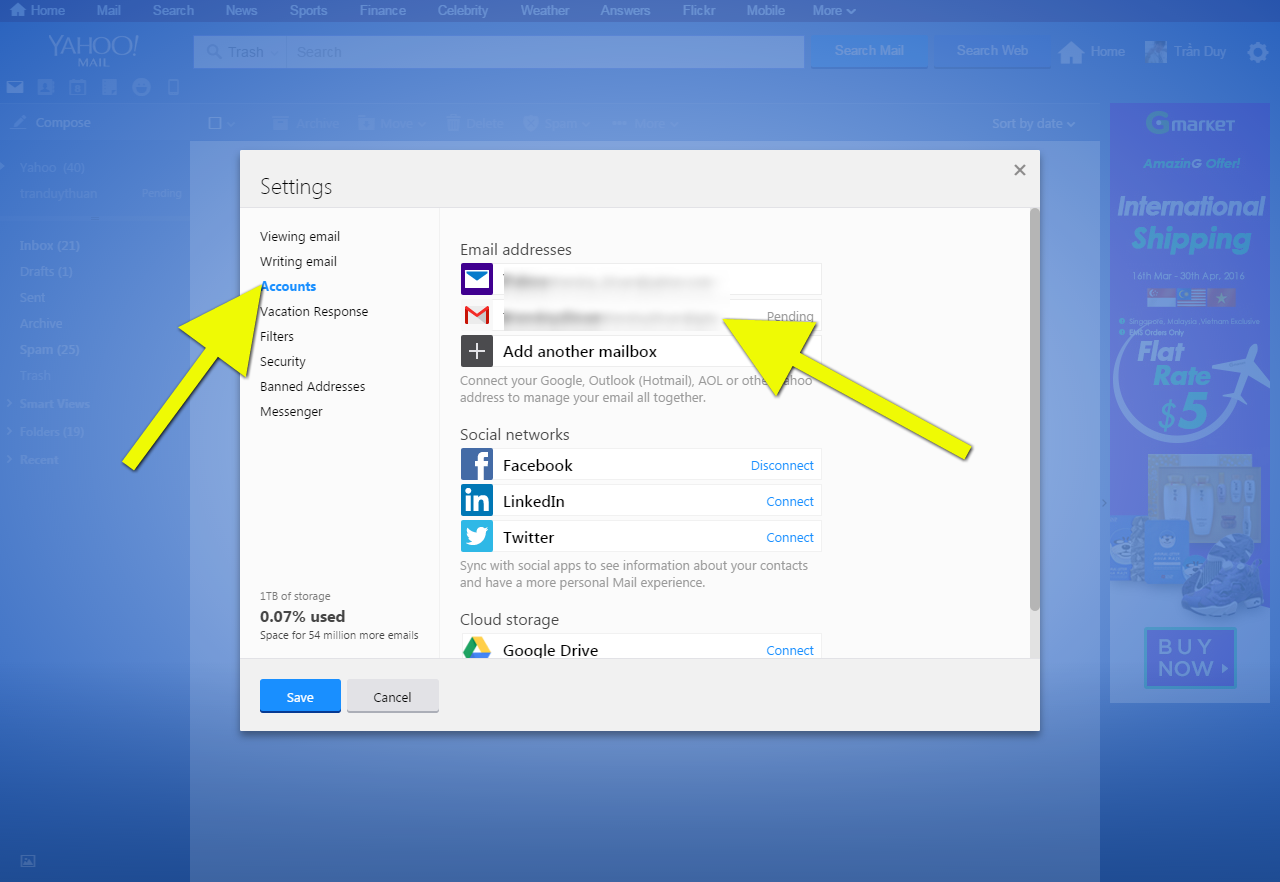Click the Compose button
The image size is (1280, 882).
pos(52,123)
